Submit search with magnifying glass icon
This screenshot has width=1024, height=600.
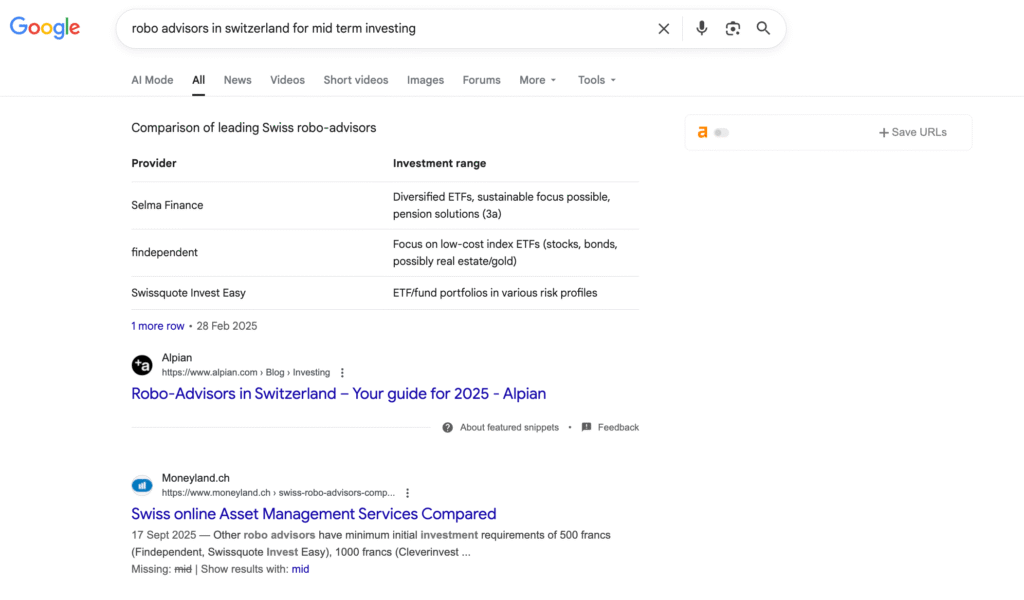click(763, 29)
